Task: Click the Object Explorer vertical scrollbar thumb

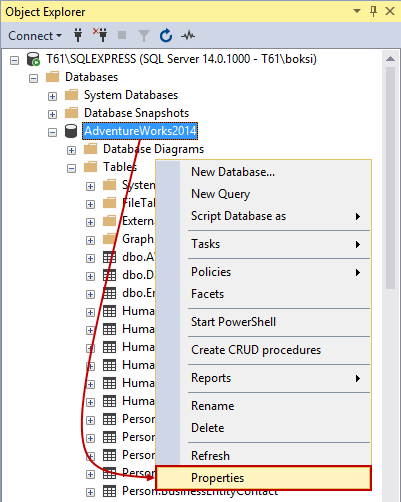Action: coord(390,178)
